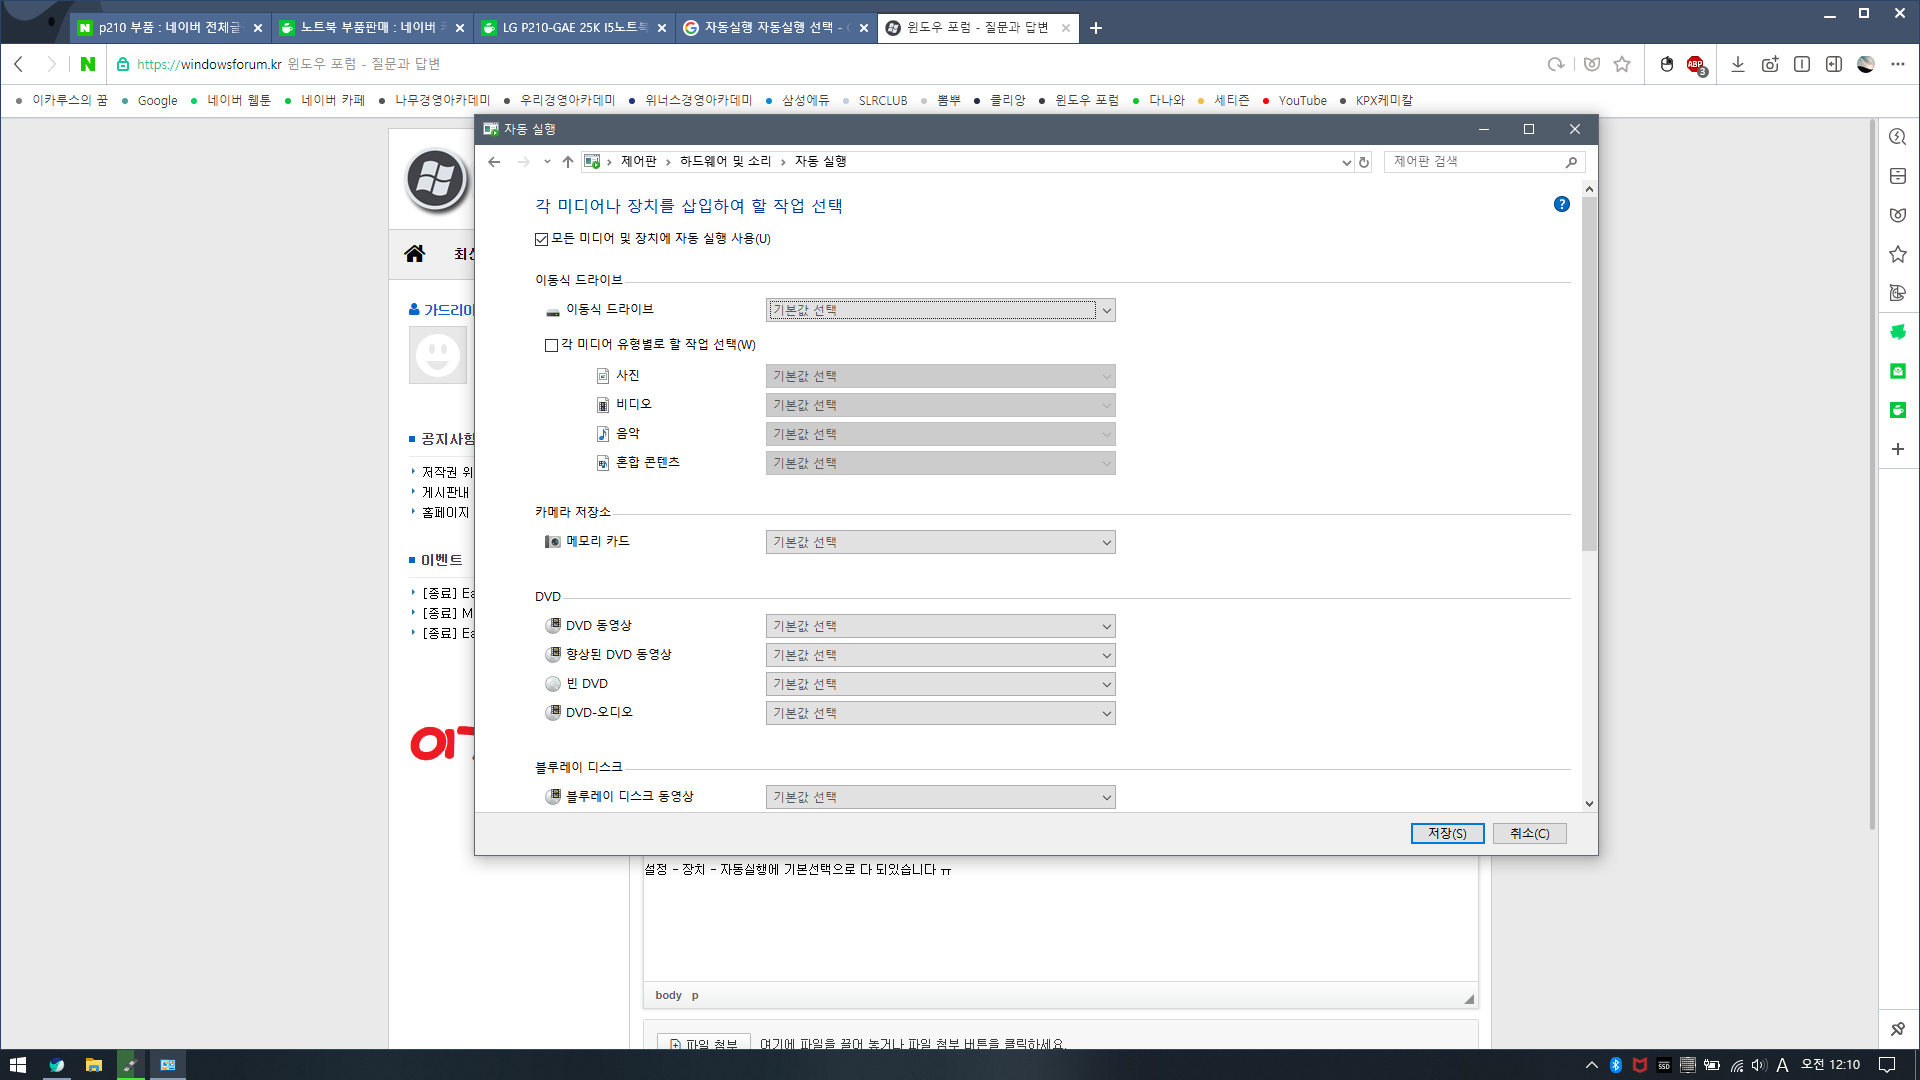Open sidebar favorites star icon
The width and height of the screenshot is (1920, 1080).
[x=1898, y=254]
